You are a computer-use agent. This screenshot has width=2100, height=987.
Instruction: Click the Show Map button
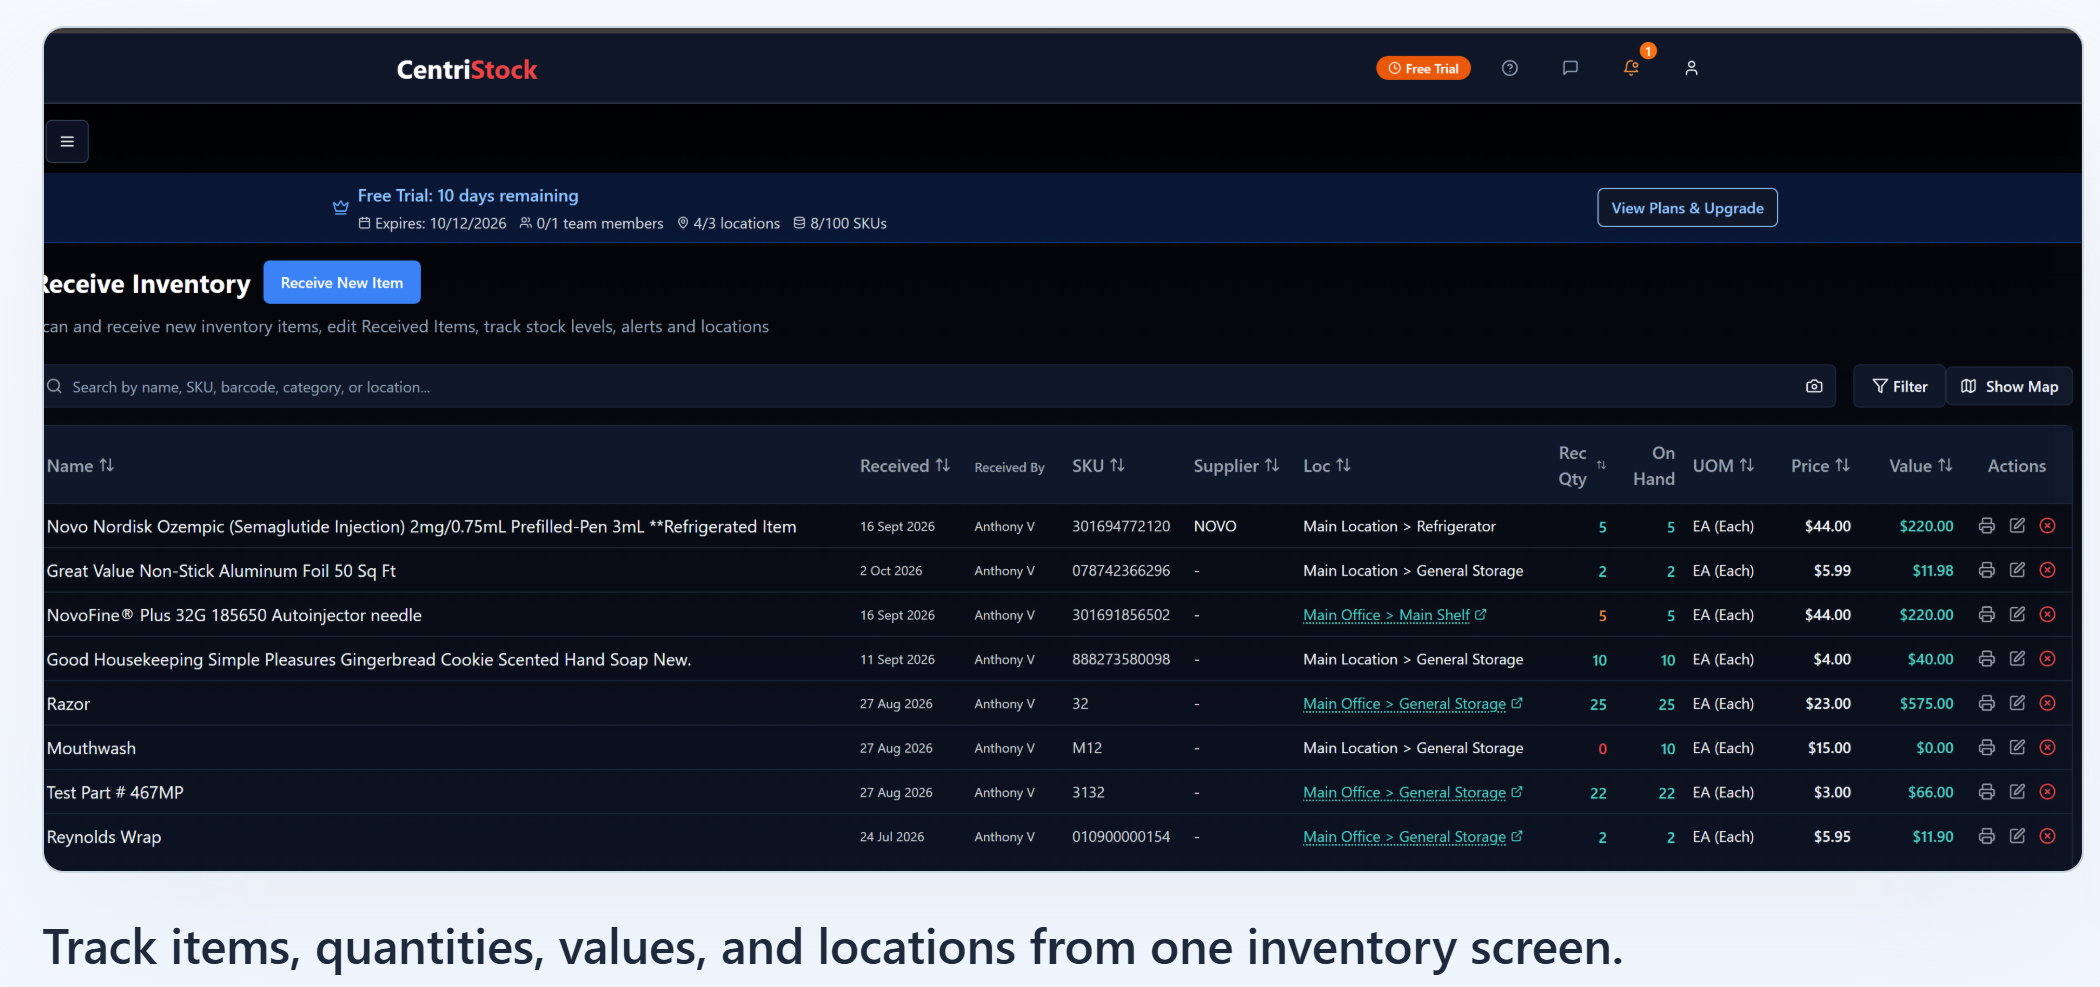coord(2009,386)
